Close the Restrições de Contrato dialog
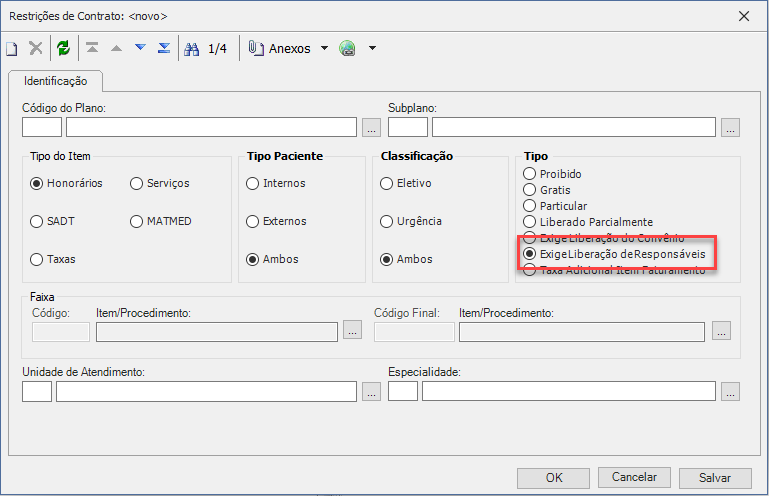The width and height of the screenshot is (769, 496). 743,16
